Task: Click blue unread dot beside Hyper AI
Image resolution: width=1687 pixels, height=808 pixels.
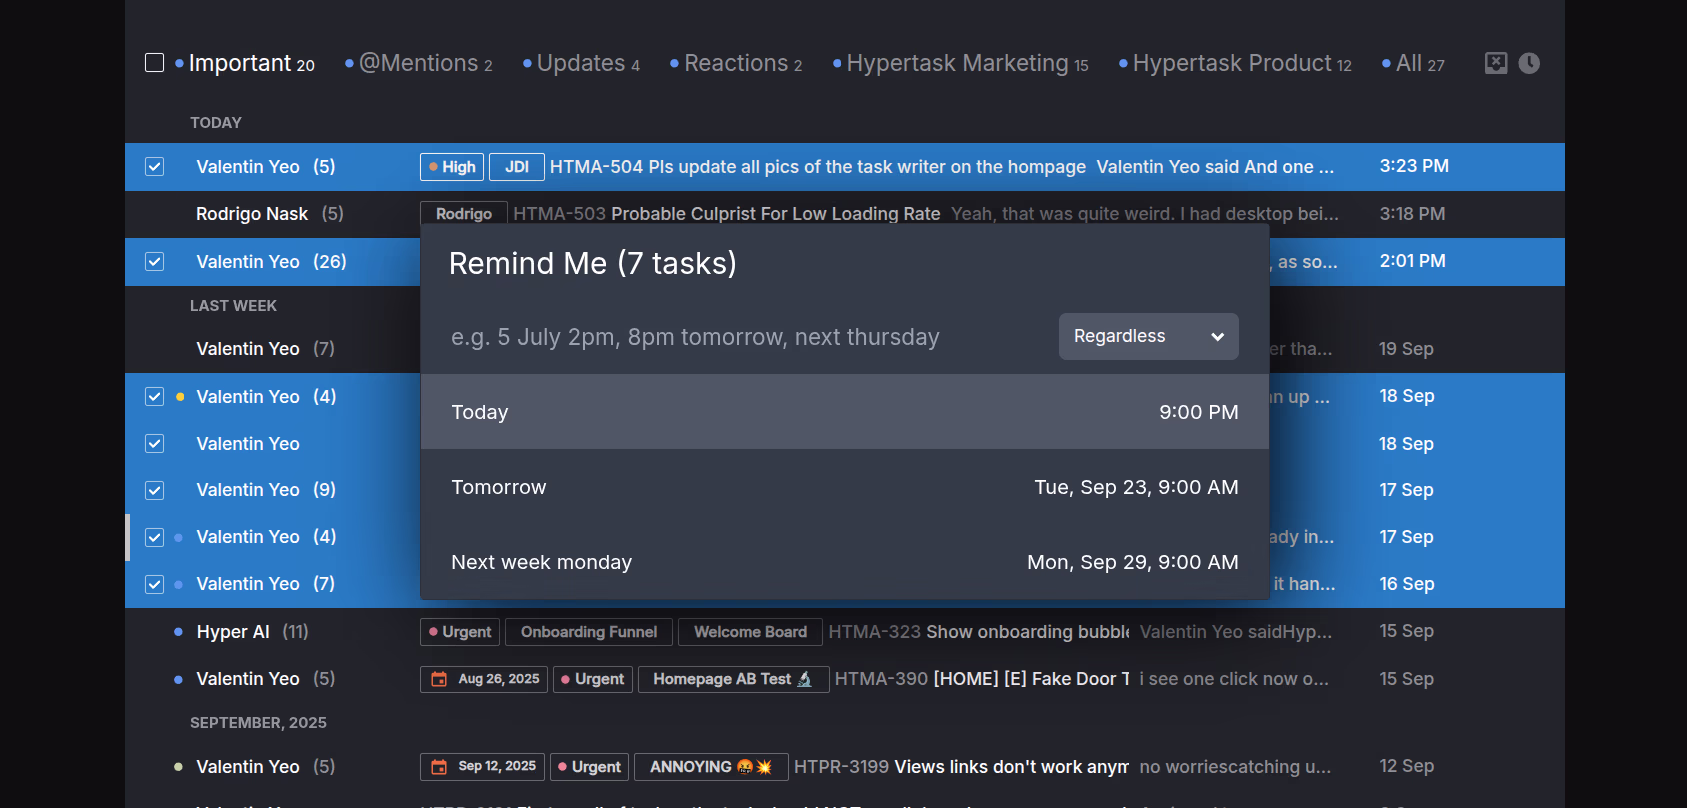Action: pos(178,632)
